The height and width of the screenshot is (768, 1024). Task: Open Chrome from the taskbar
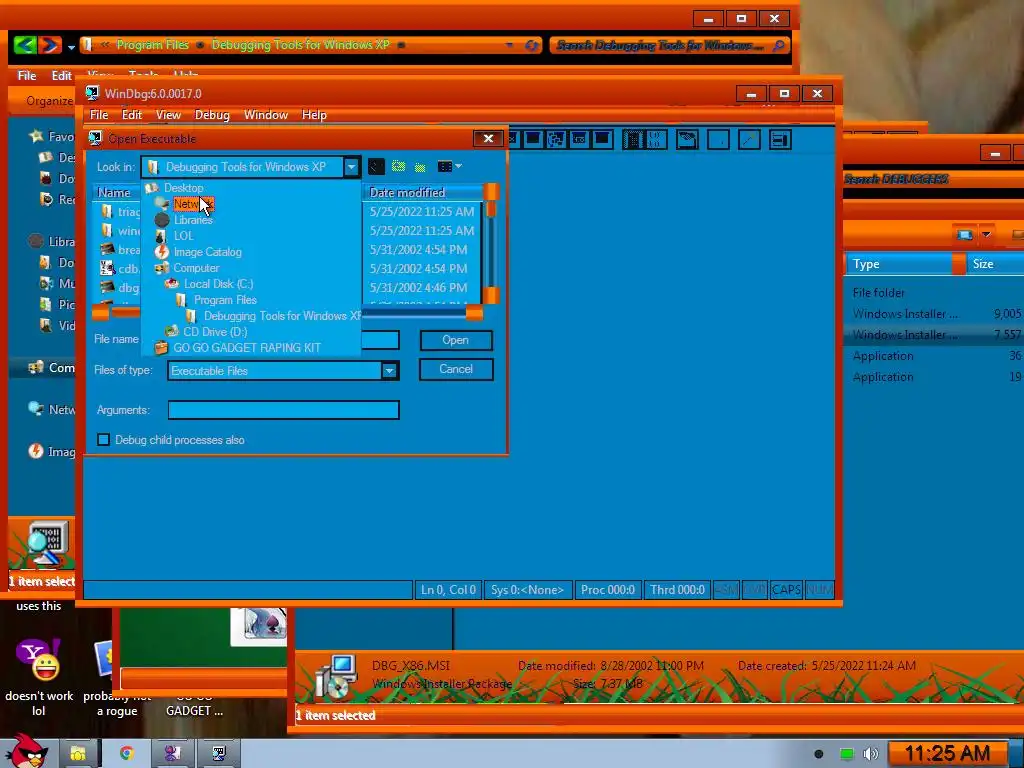click(126, 753)
